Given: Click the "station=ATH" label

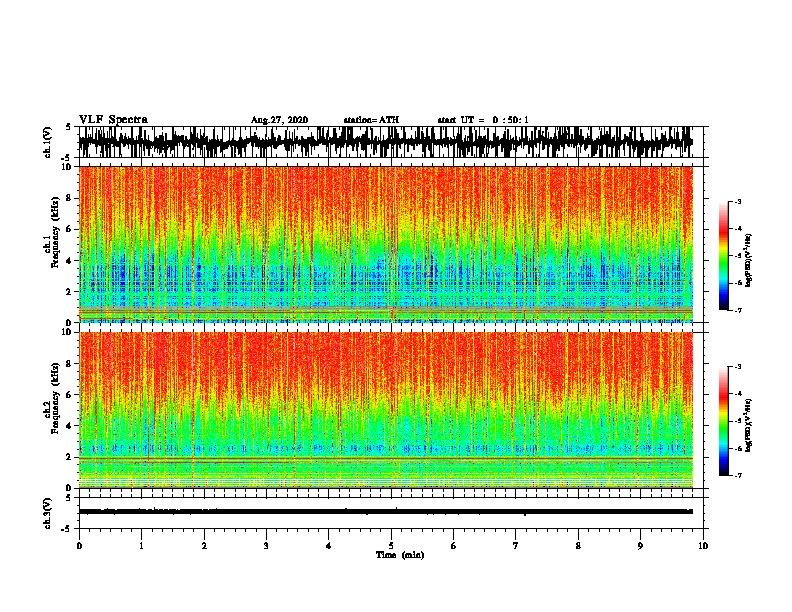Looking at the screenshot, I should (x=371, y=120).
